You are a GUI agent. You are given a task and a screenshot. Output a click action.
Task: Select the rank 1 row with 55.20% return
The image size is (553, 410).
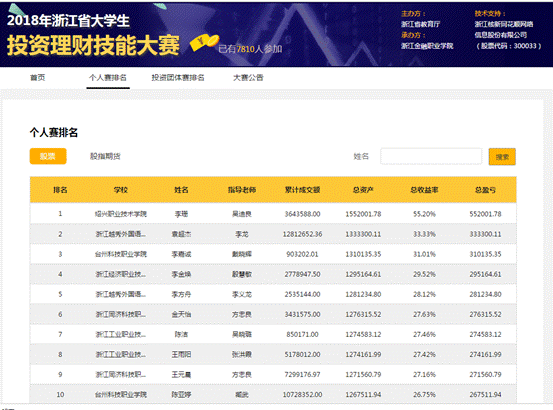click(273, 214)
